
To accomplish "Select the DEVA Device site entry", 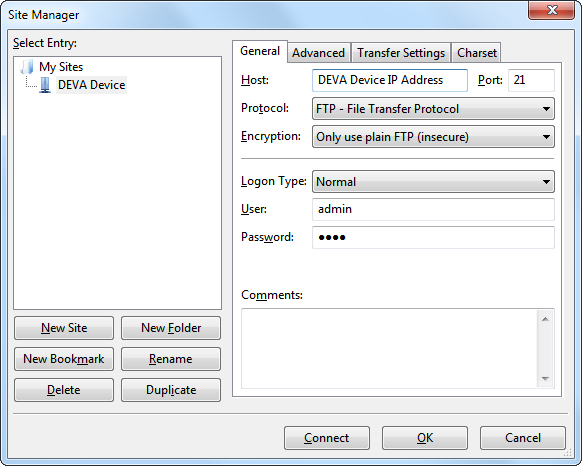I will click(x=91, y=85).
